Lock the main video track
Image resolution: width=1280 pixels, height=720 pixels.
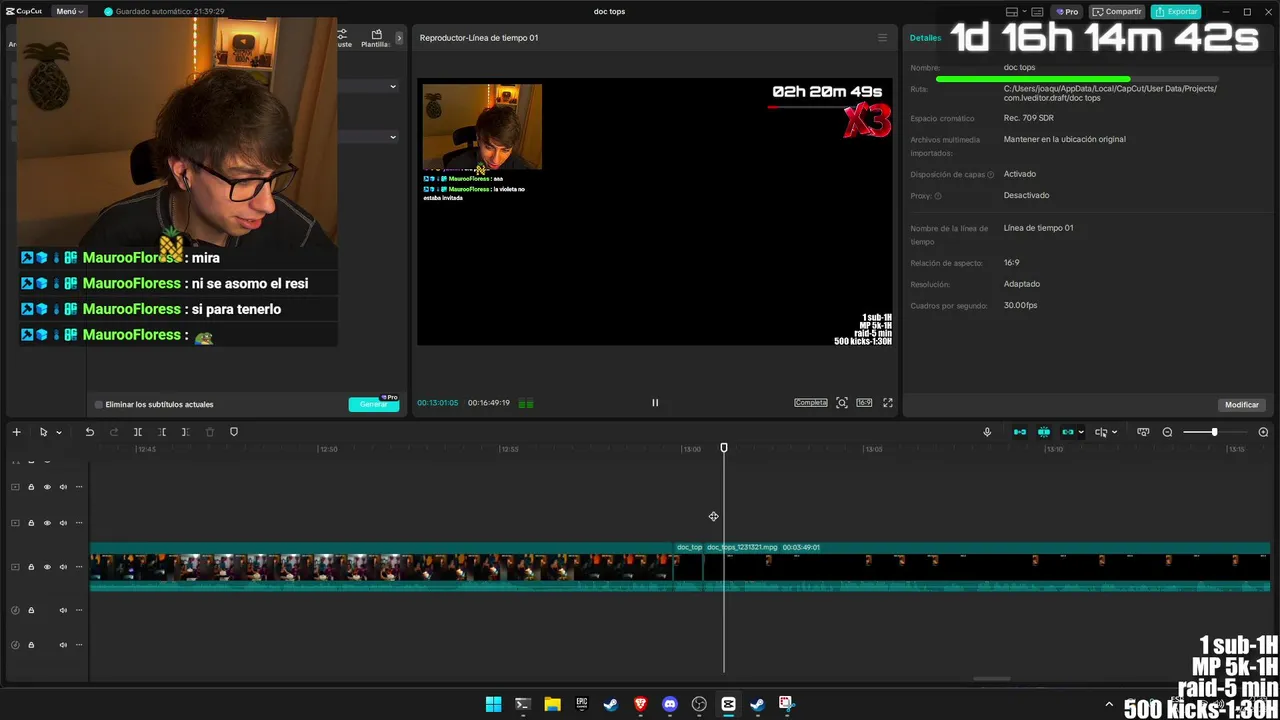(31, 567)
